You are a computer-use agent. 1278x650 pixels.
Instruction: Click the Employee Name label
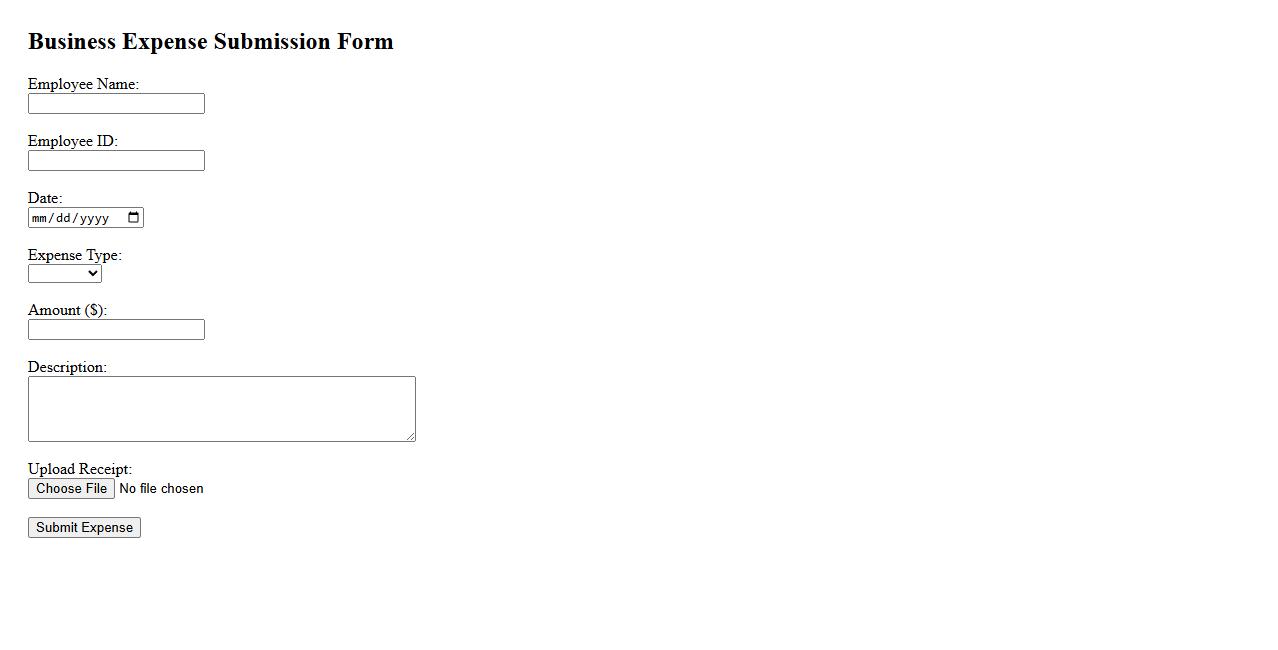[x=83, y=85]
